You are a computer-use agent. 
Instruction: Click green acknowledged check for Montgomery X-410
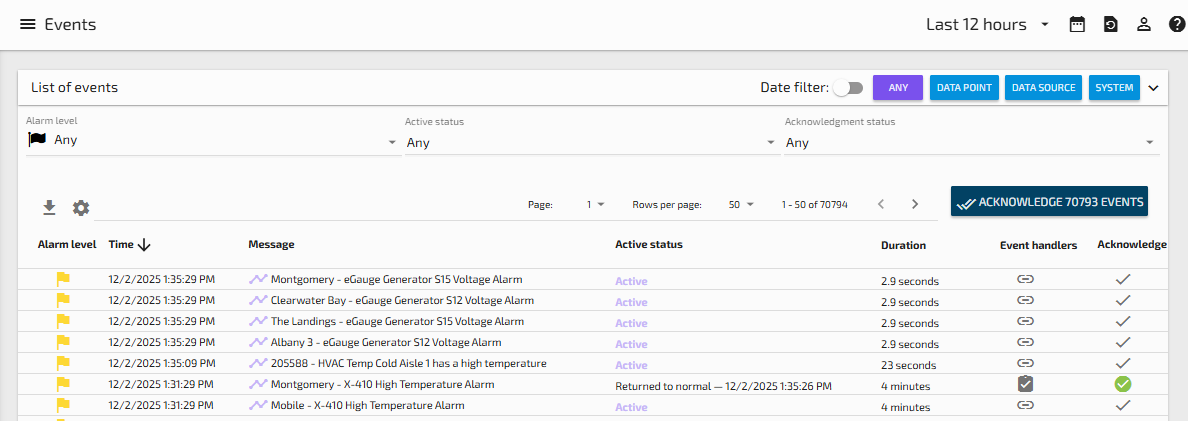click(1123, 384)
